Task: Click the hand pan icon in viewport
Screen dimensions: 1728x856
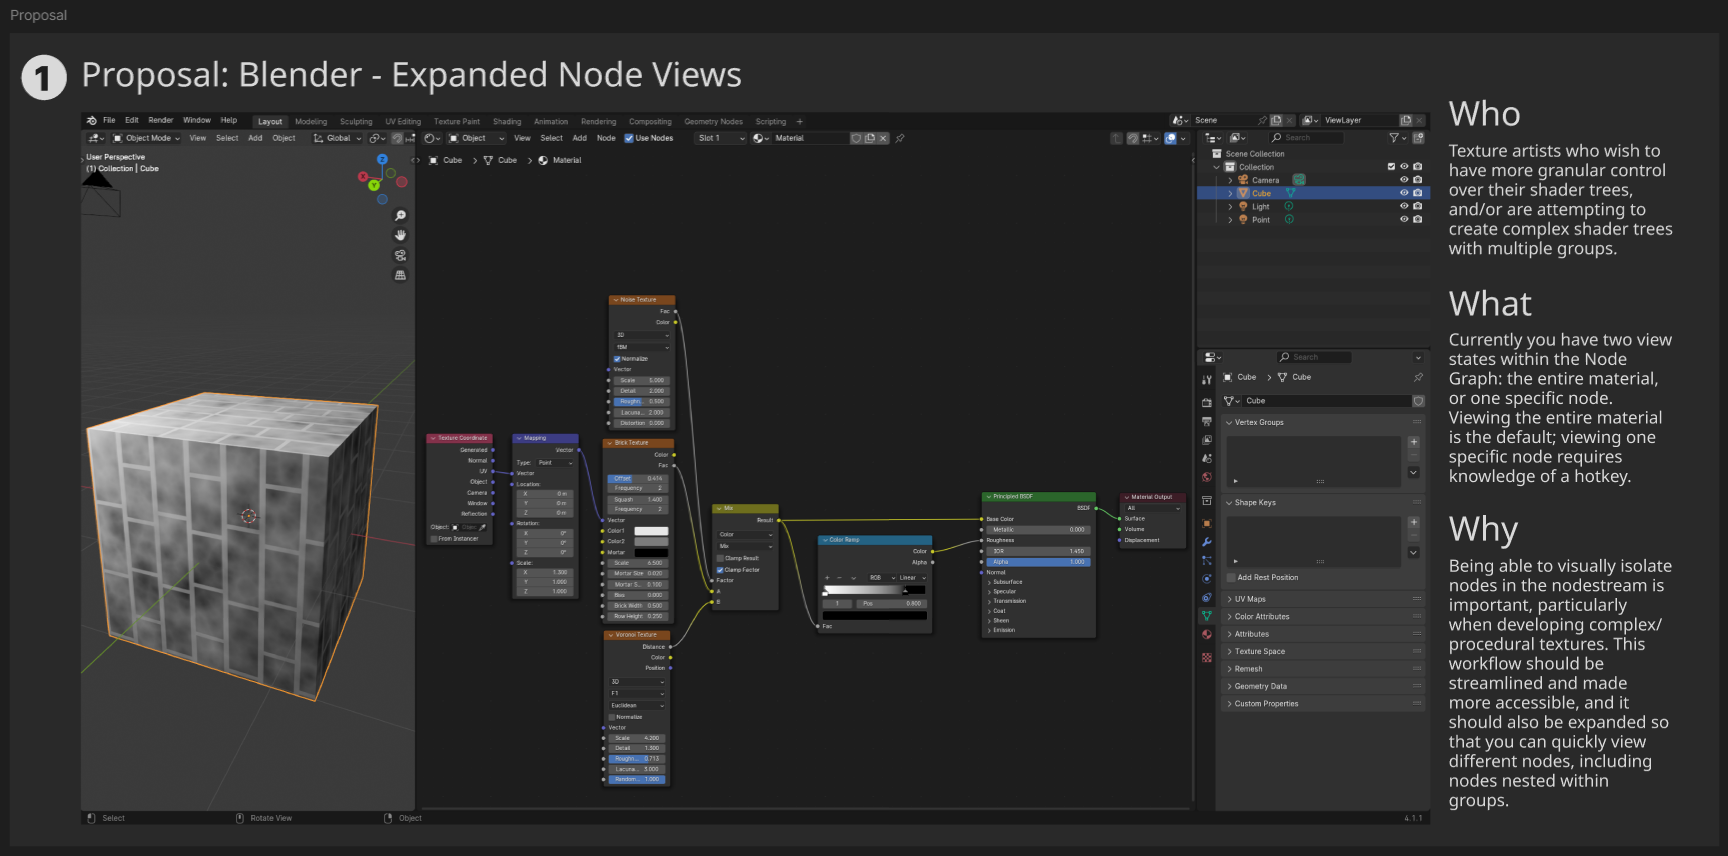Action: (x=400, y=235)
